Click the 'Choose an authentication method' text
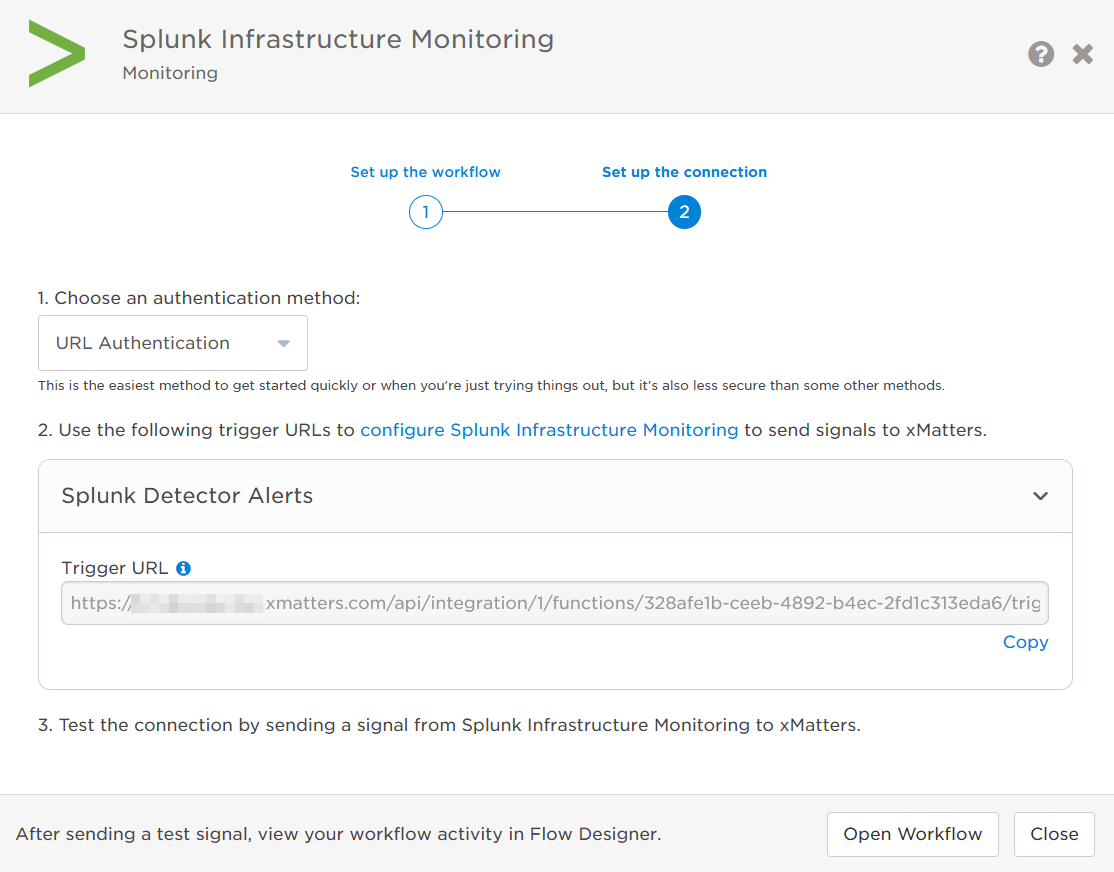The image size is (1114, 872). click(x=207, y=298)
